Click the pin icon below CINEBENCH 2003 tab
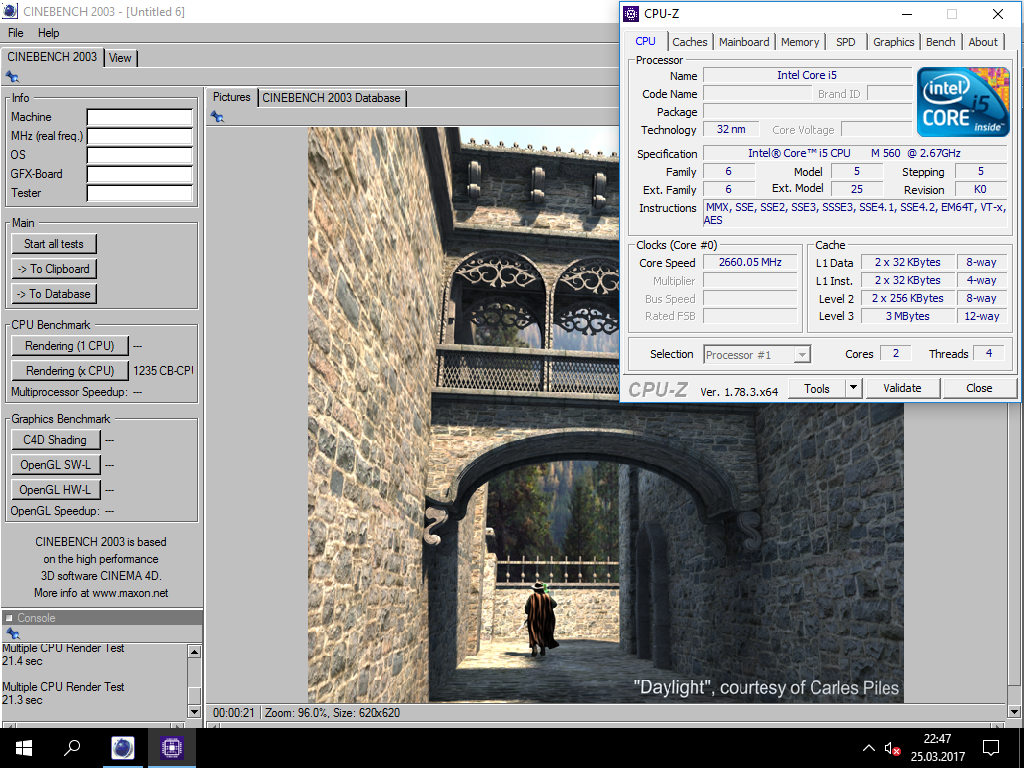Image resolution: width=1024 pixels, height=768 pixels. pos(12,76)
